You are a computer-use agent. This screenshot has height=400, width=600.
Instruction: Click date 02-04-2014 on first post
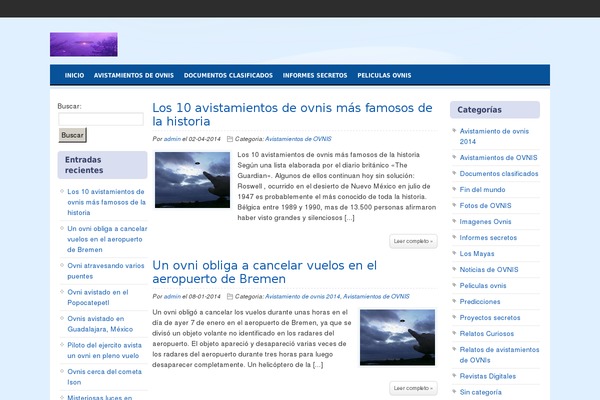pyautogui.click(x=204, y=139)
